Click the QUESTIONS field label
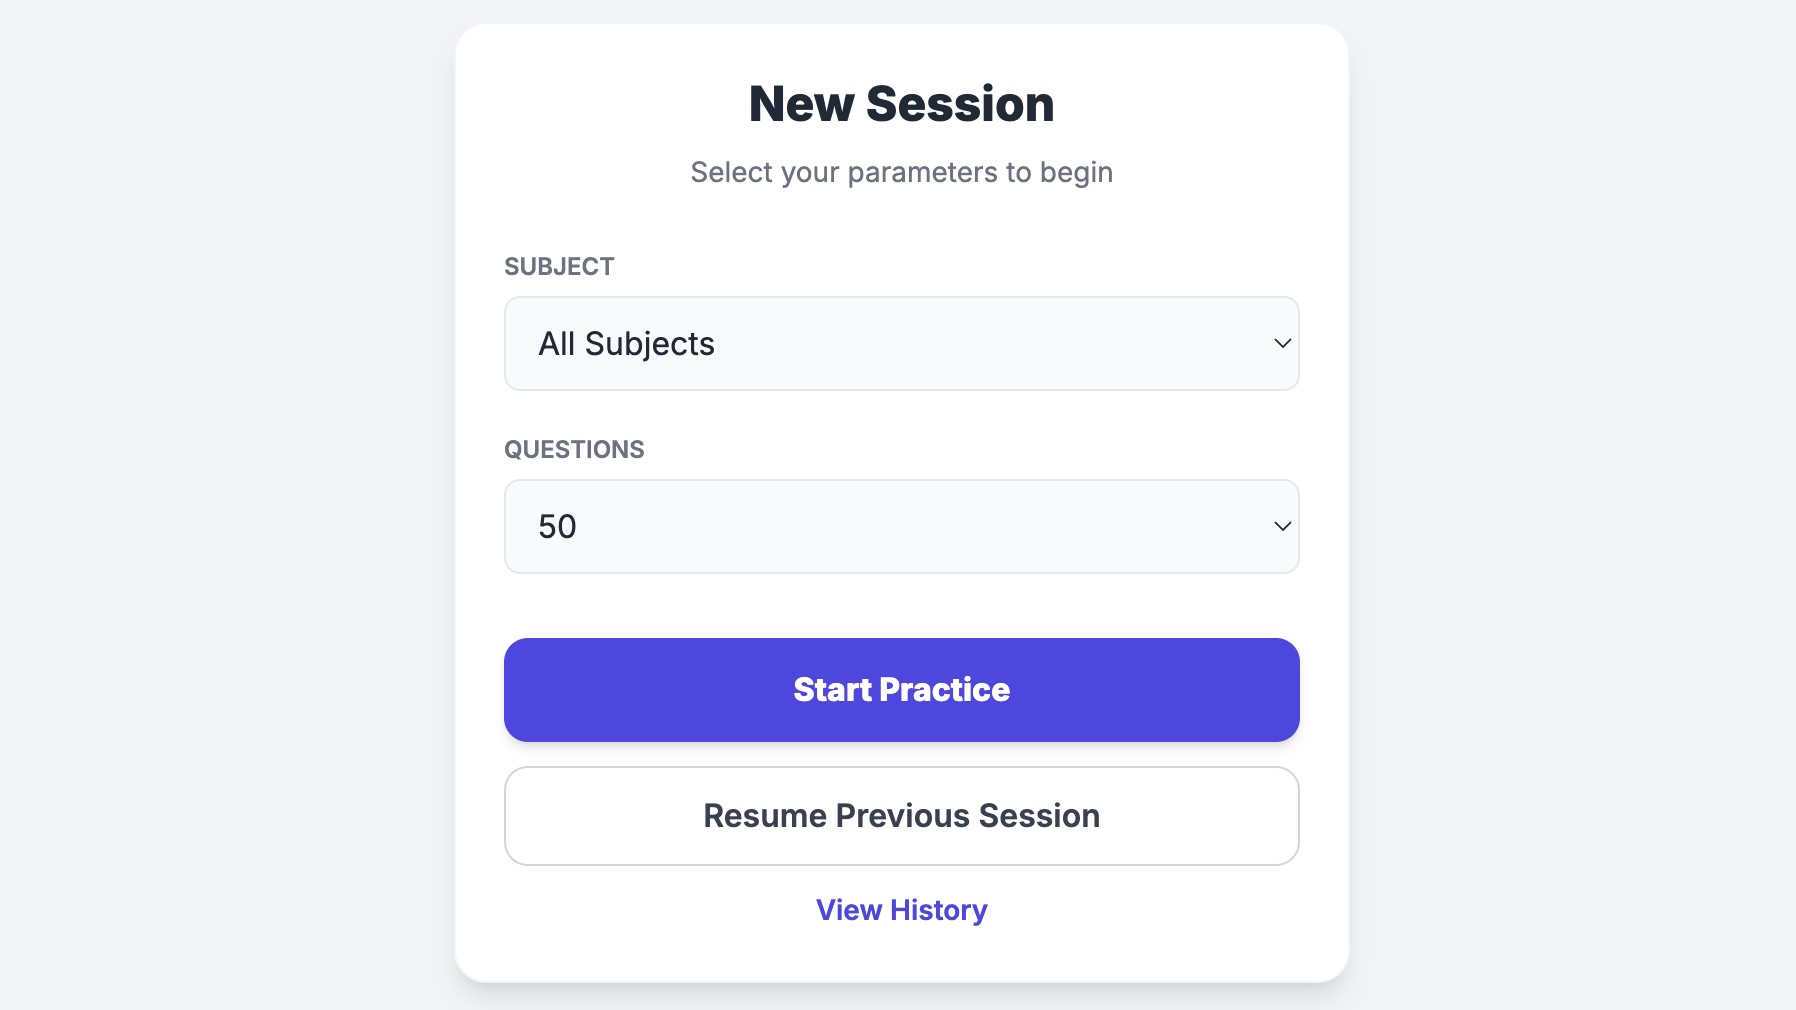 (x=574, y=450)
